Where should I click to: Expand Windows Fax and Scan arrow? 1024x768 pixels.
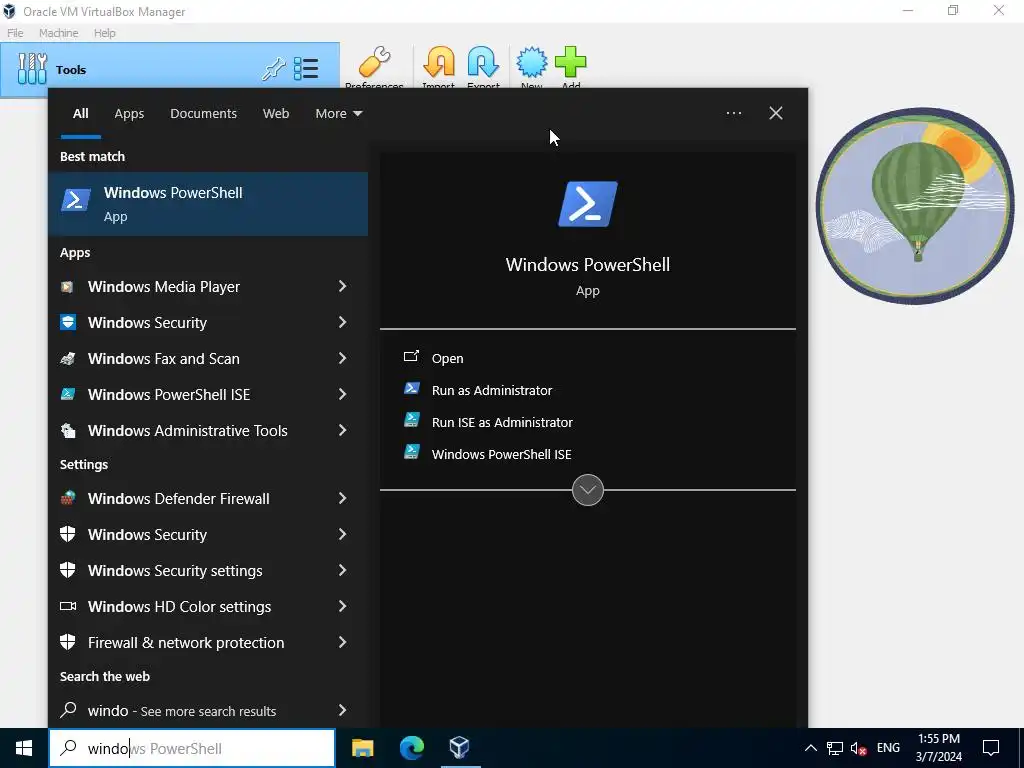tap(342, 358)
